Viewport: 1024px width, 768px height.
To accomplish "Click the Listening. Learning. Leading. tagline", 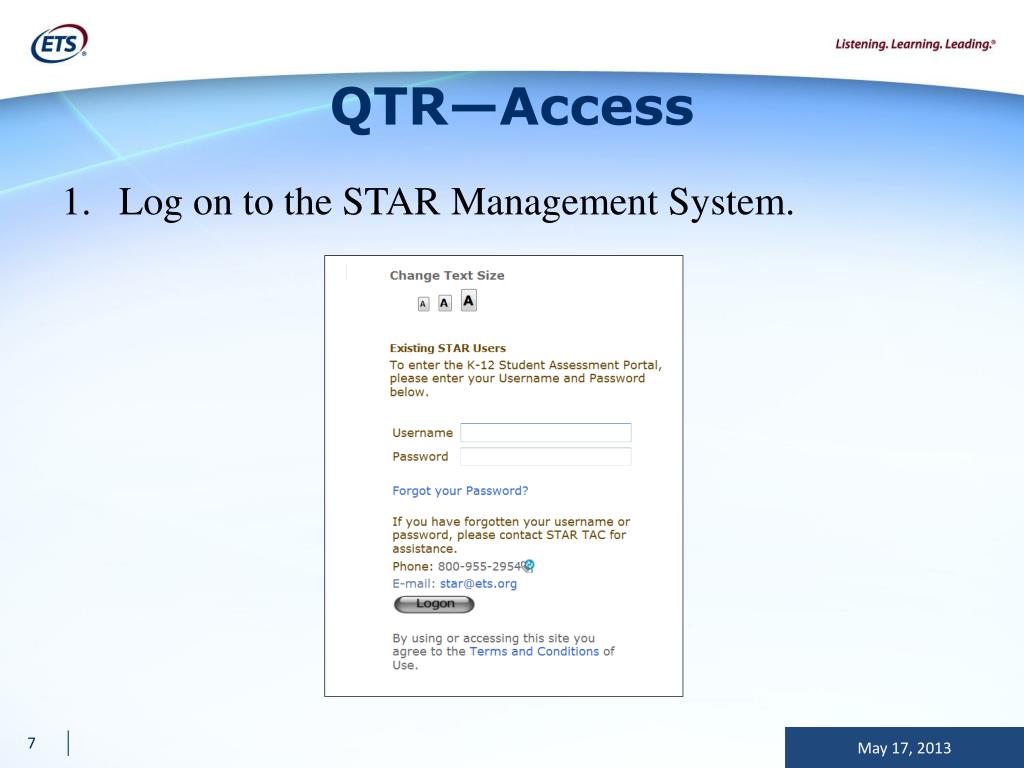I will 916,44.
